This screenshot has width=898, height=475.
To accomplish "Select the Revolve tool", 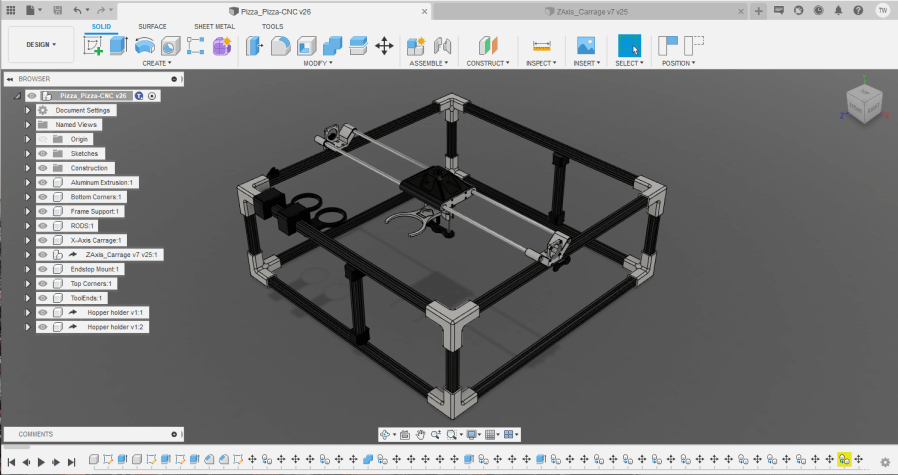I will (x=145, y=46).
